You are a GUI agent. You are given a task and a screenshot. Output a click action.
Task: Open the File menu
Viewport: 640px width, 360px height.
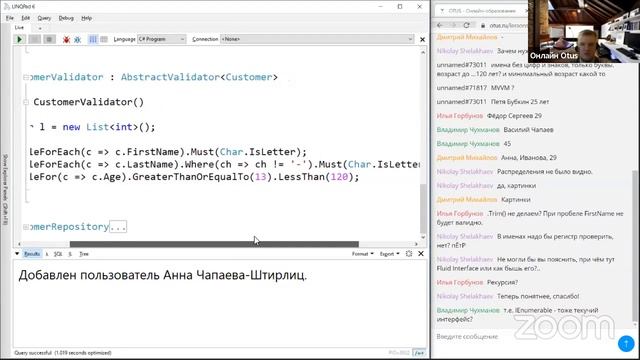click(x=10, y=18)
